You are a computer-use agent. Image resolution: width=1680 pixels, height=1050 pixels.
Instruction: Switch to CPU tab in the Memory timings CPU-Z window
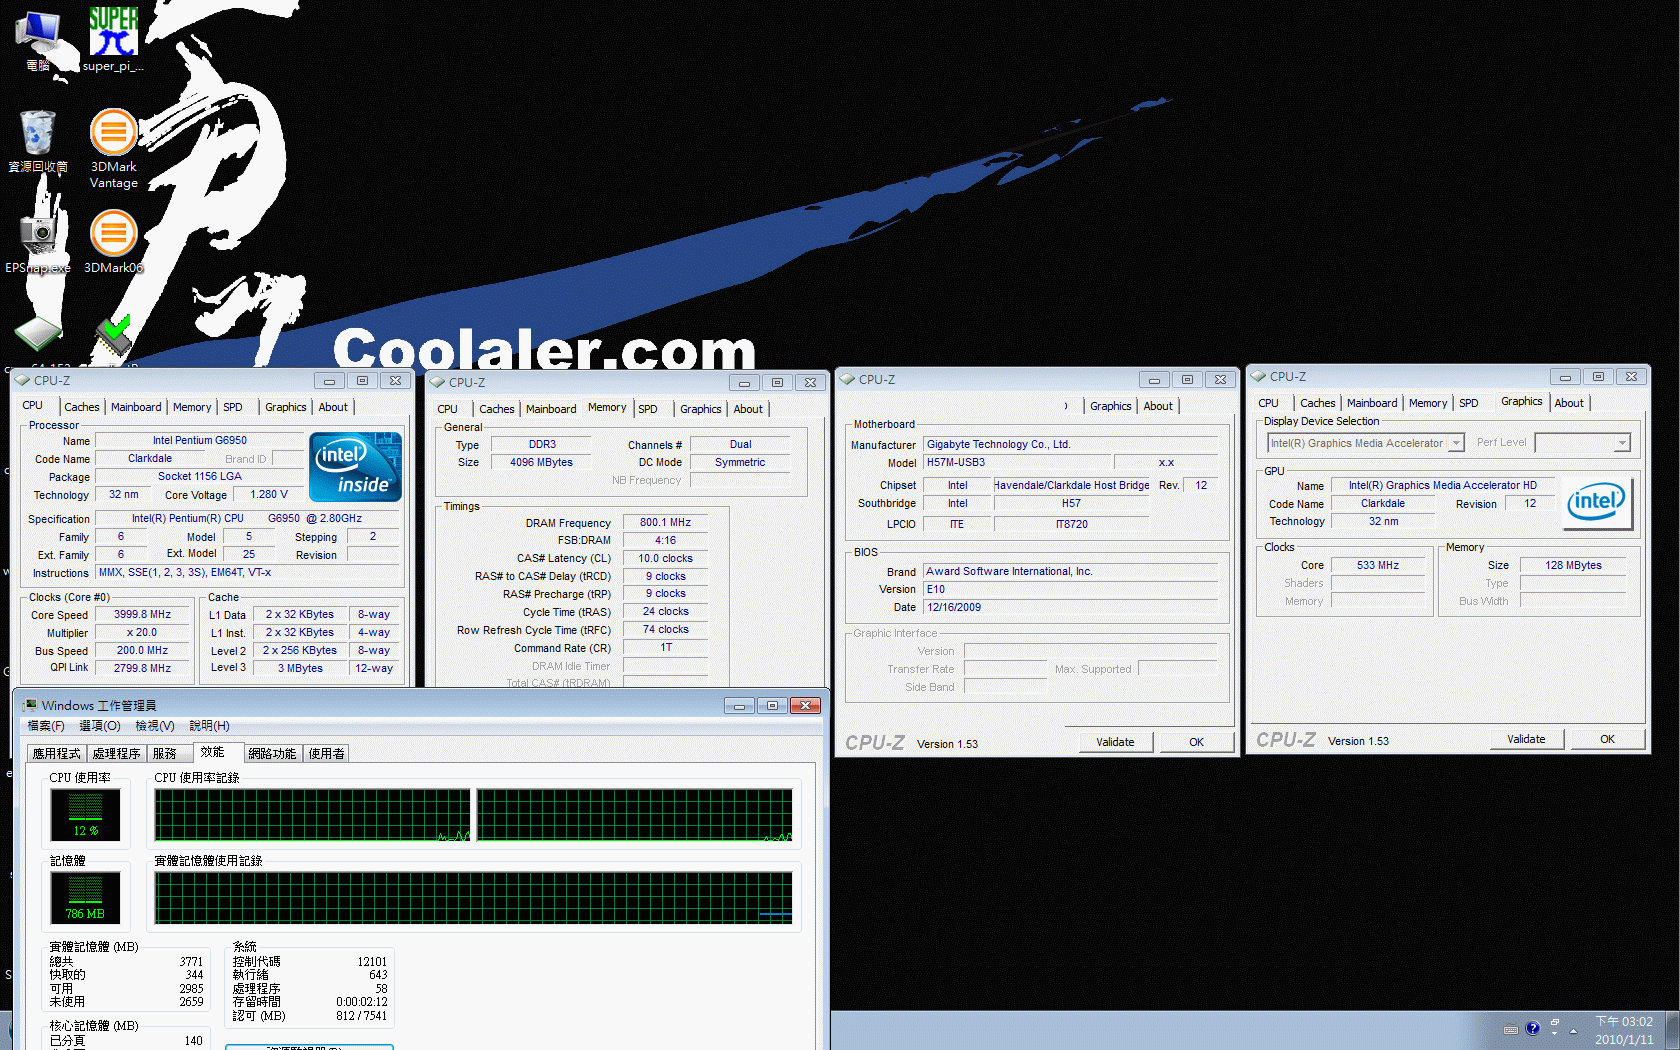pos(447,409)
